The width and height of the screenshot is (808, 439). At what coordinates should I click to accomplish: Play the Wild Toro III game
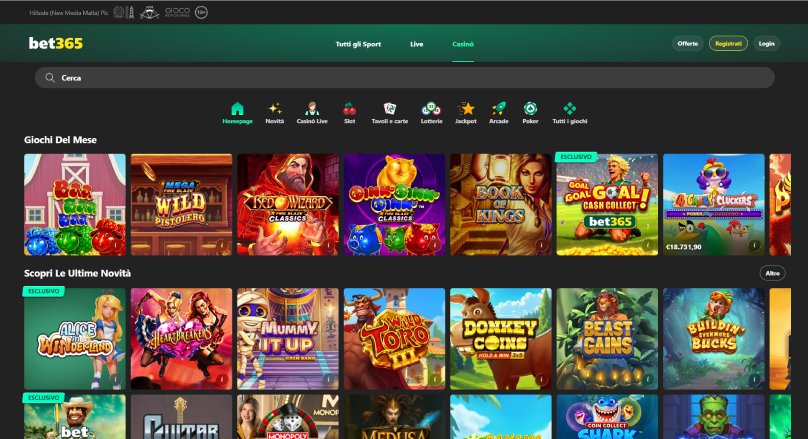coord(394,339)
